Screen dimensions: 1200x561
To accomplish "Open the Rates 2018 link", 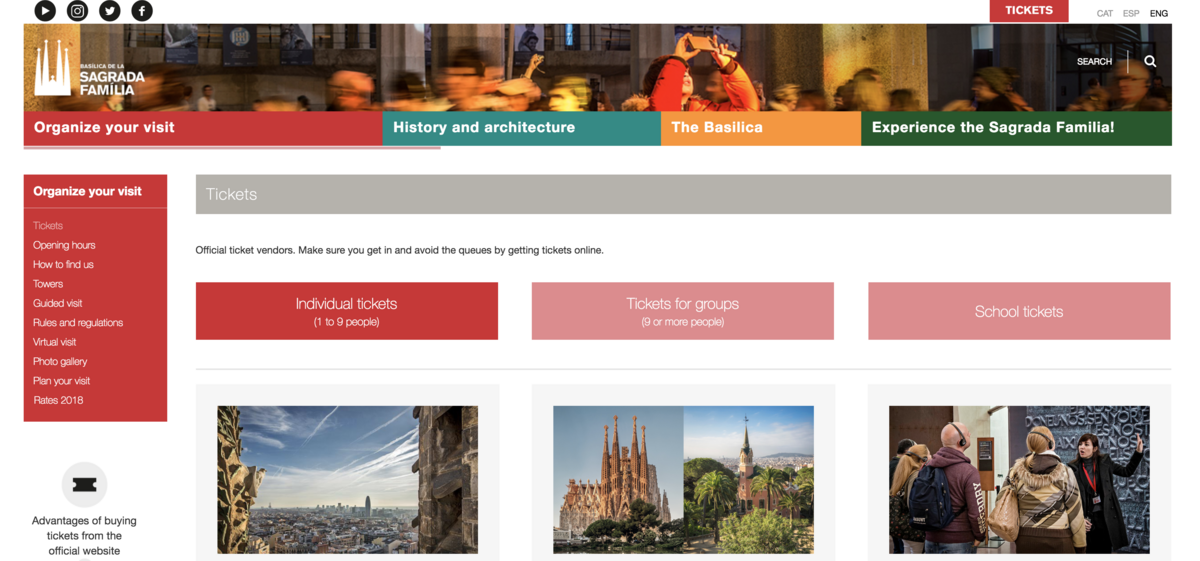I will click(x=58, y=400).
